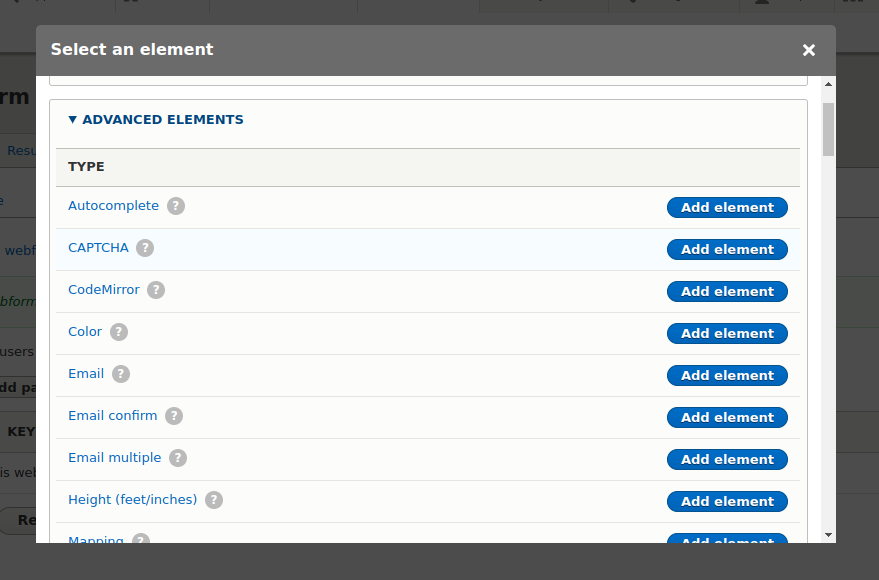The image size is (879, 580).
Task: Open help icon next to Autocomplete
Action: 175,206
